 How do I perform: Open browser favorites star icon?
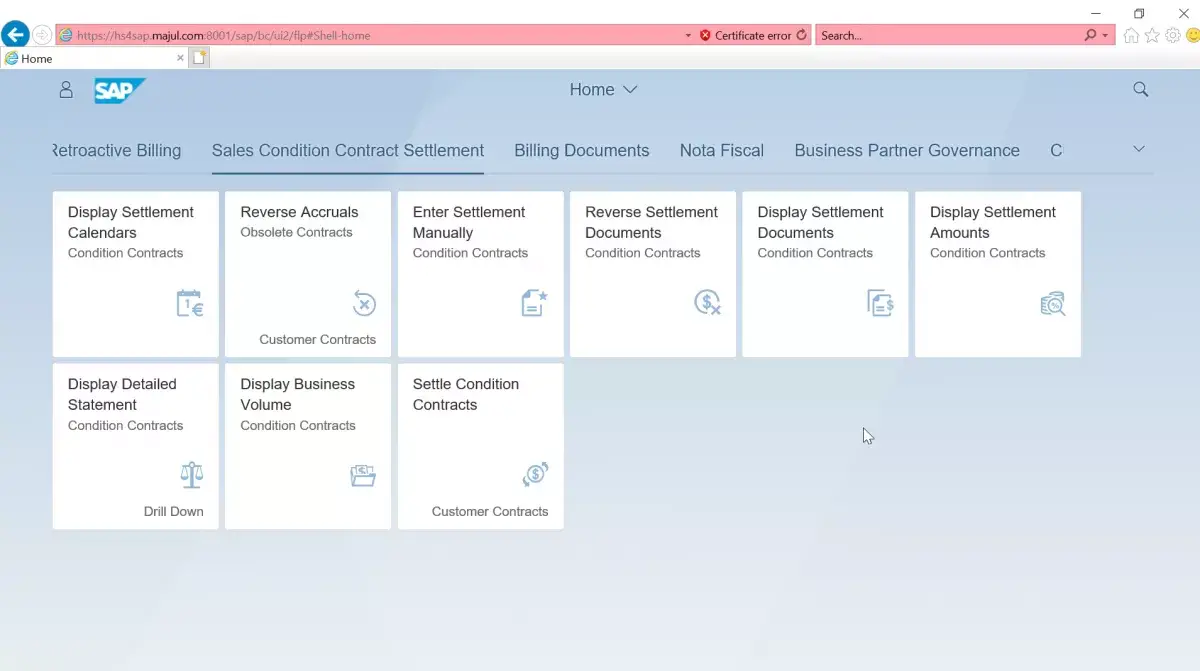pyautogui.click(x=1152, y=35)
